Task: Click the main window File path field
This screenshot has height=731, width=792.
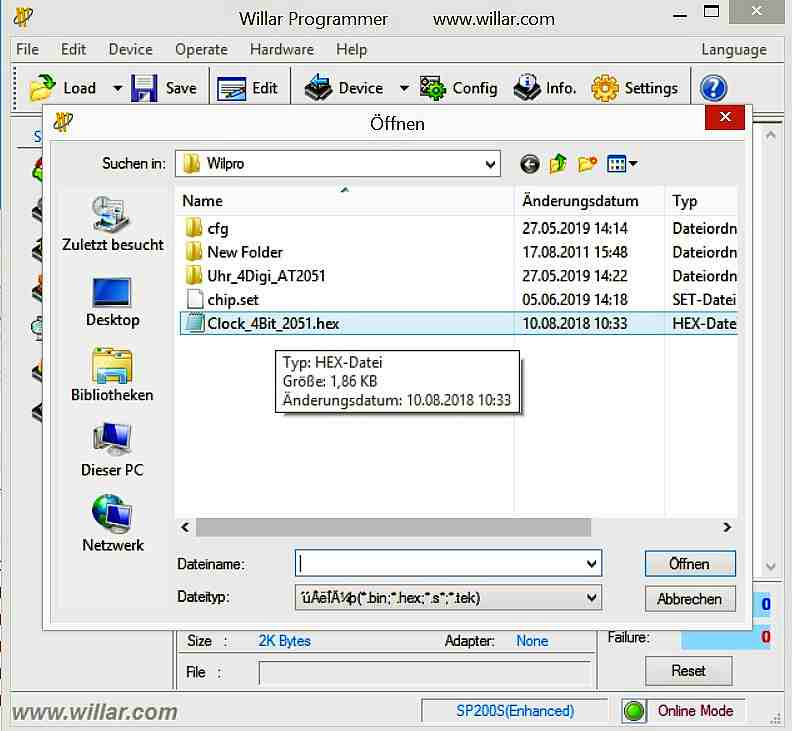Action: coord(424,673)
